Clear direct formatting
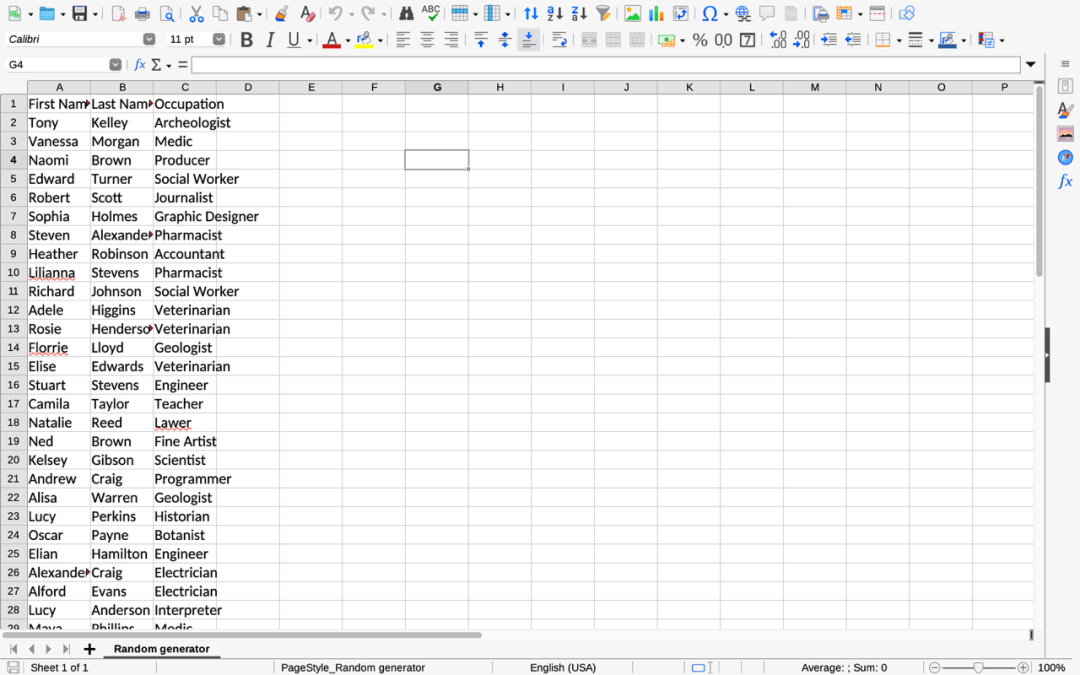 click(307, 13)
